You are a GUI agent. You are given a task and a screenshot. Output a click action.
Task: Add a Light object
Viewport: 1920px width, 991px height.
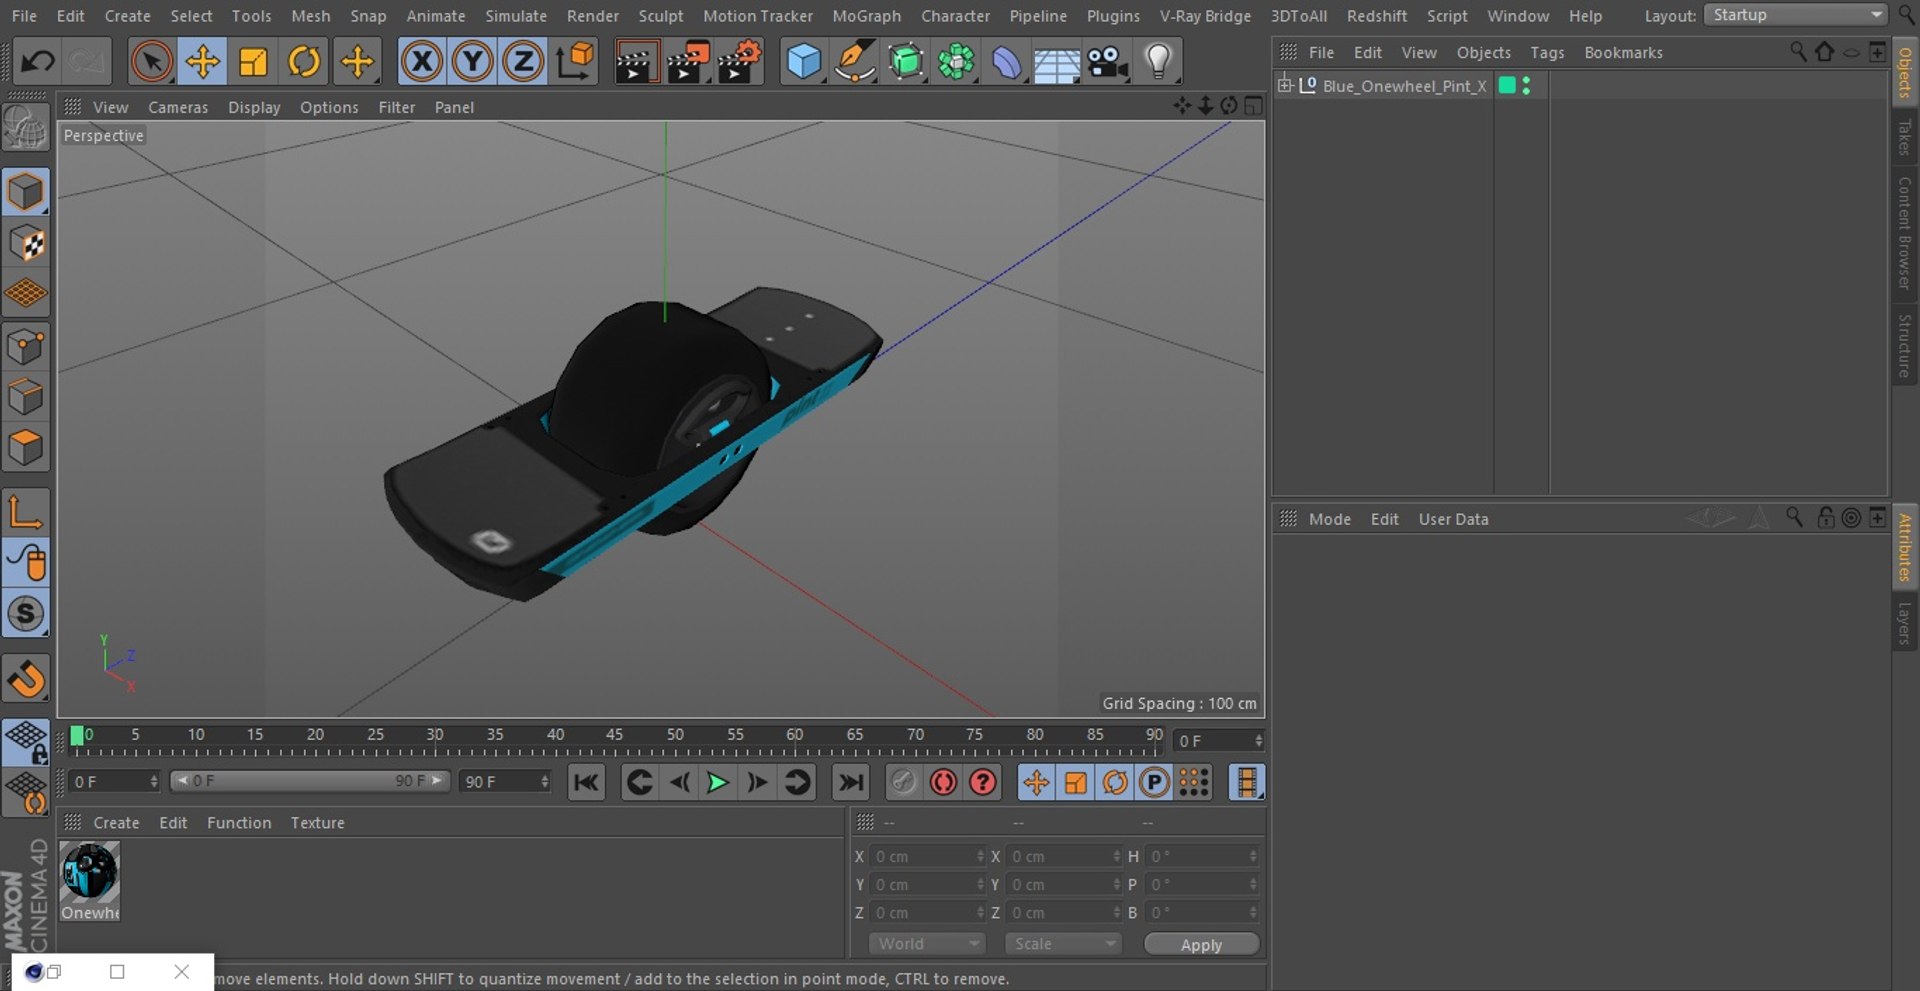pyautogui.click(x=1158, y=62)
